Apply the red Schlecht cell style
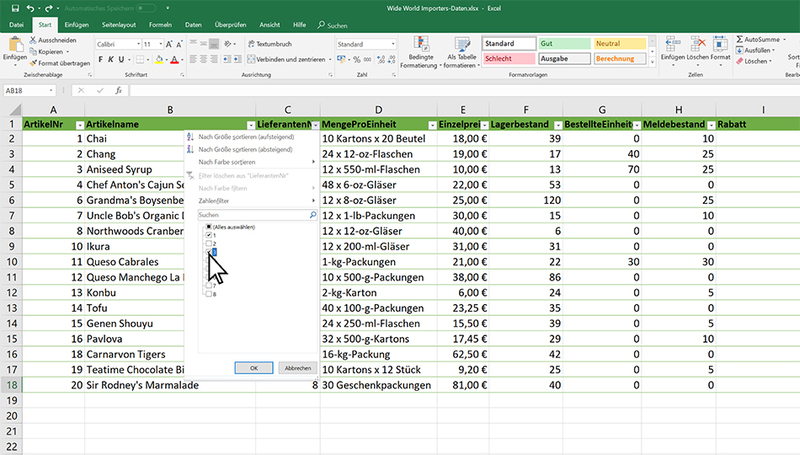The height and width of the screenshot is (455, 800). [x=507, y=59]
